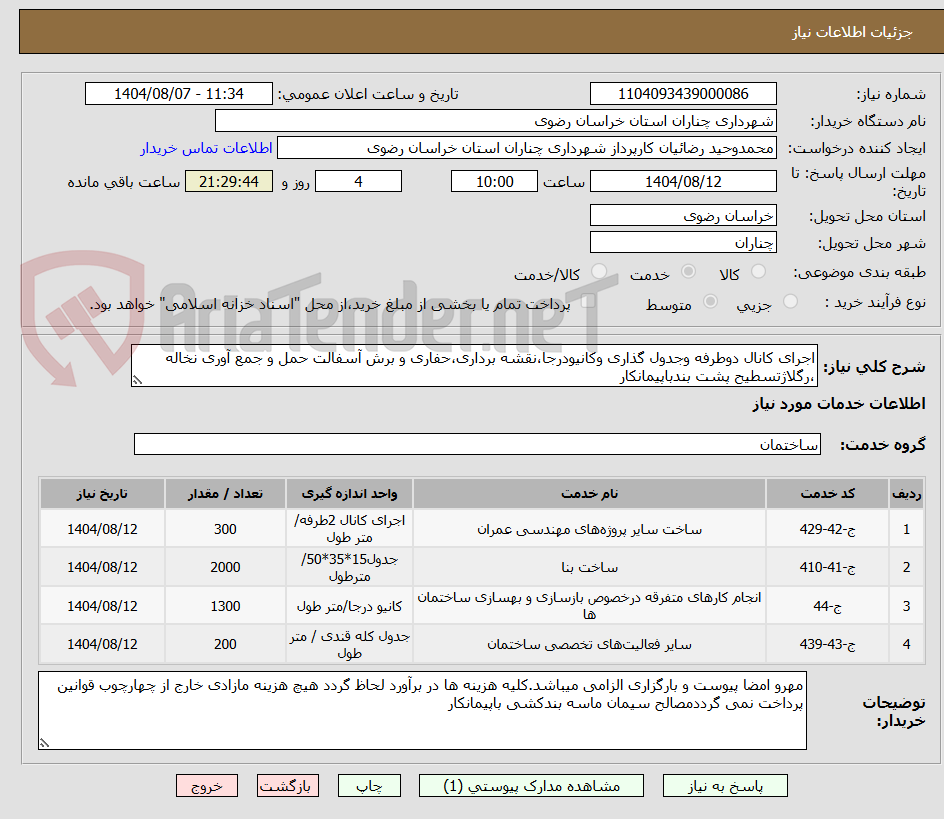Screen dimensions: 944x819
Task: Click the تاریخ نیاز column header
Action: pyautogui.click(x=102, y=494)
